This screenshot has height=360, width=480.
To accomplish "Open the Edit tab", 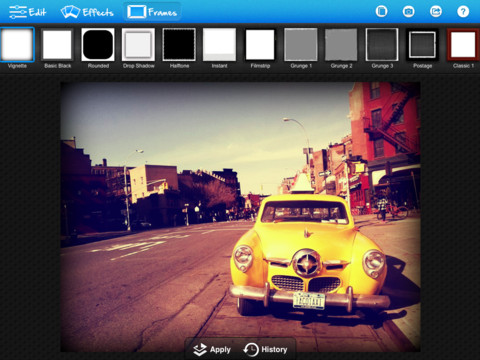I will tap(27, 12).
